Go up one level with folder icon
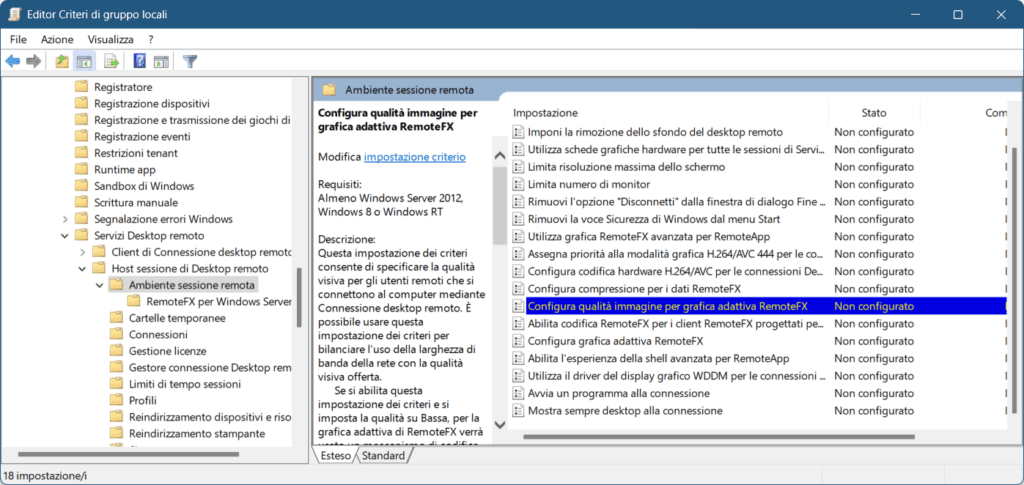The image size is (1024, 485). pyautogui.click(x=62, y=62)
